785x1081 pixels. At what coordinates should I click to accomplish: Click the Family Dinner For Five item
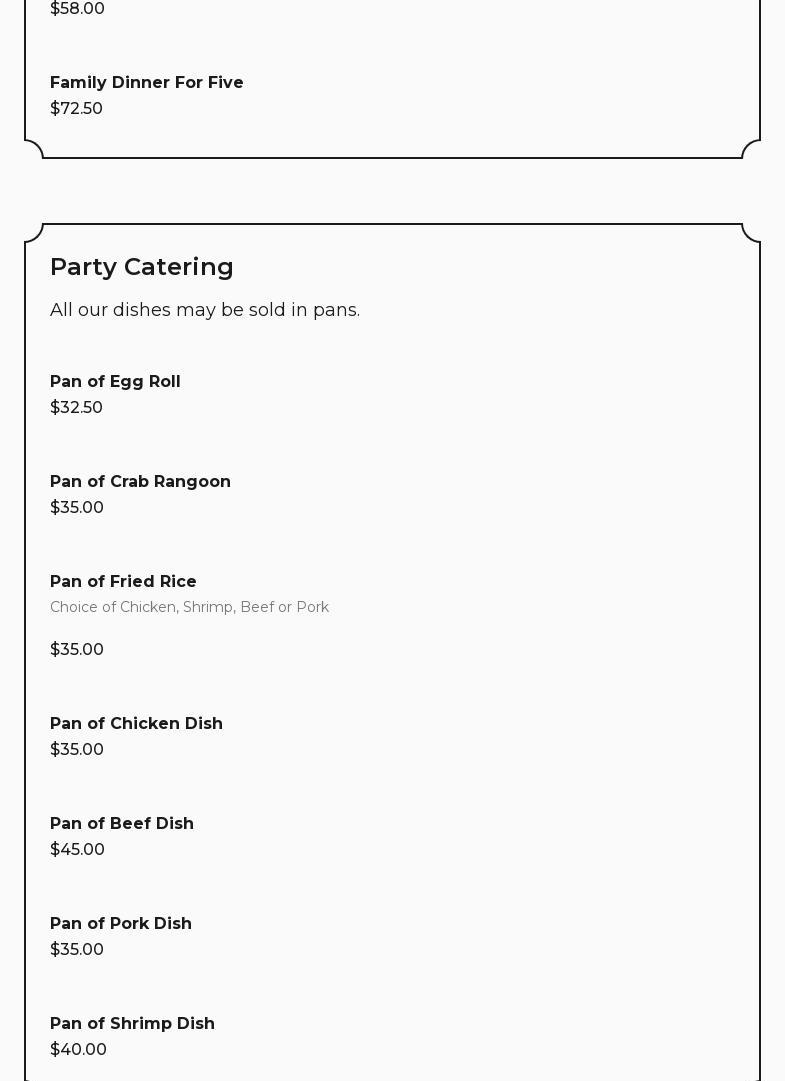click(x=146, y=82)
